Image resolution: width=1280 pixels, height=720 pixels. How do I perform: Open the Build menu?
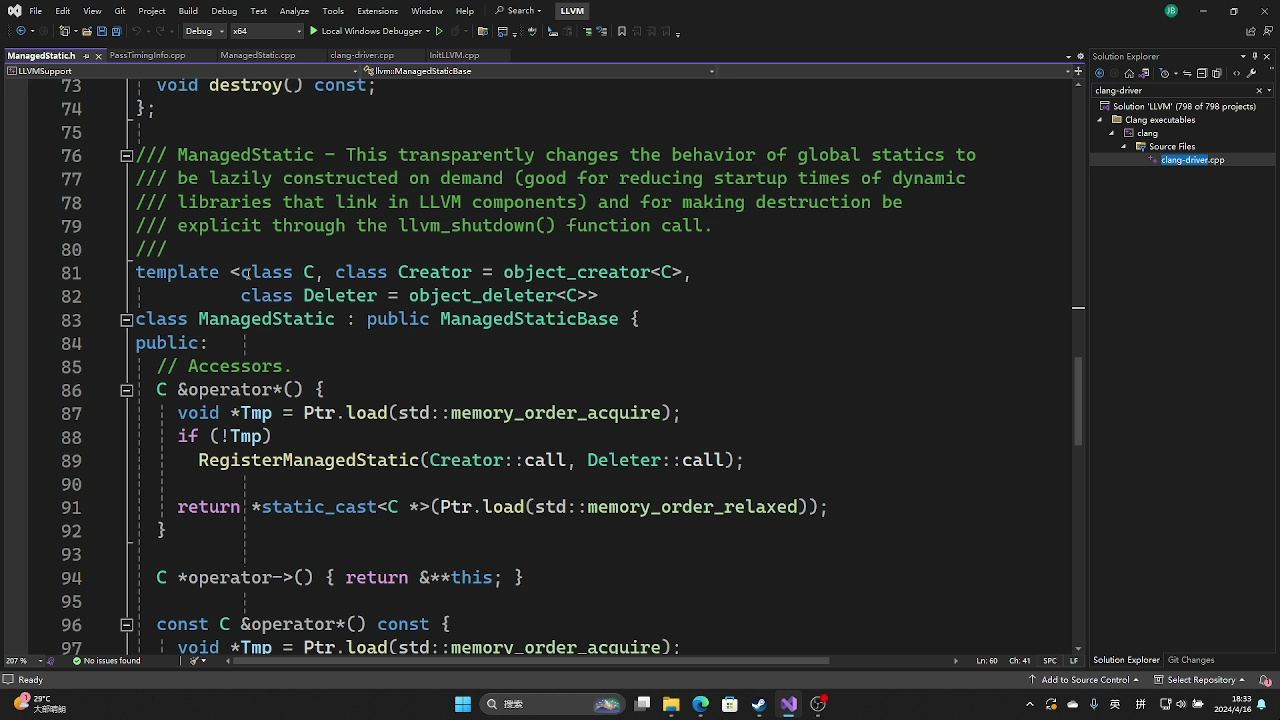(188, 11)
